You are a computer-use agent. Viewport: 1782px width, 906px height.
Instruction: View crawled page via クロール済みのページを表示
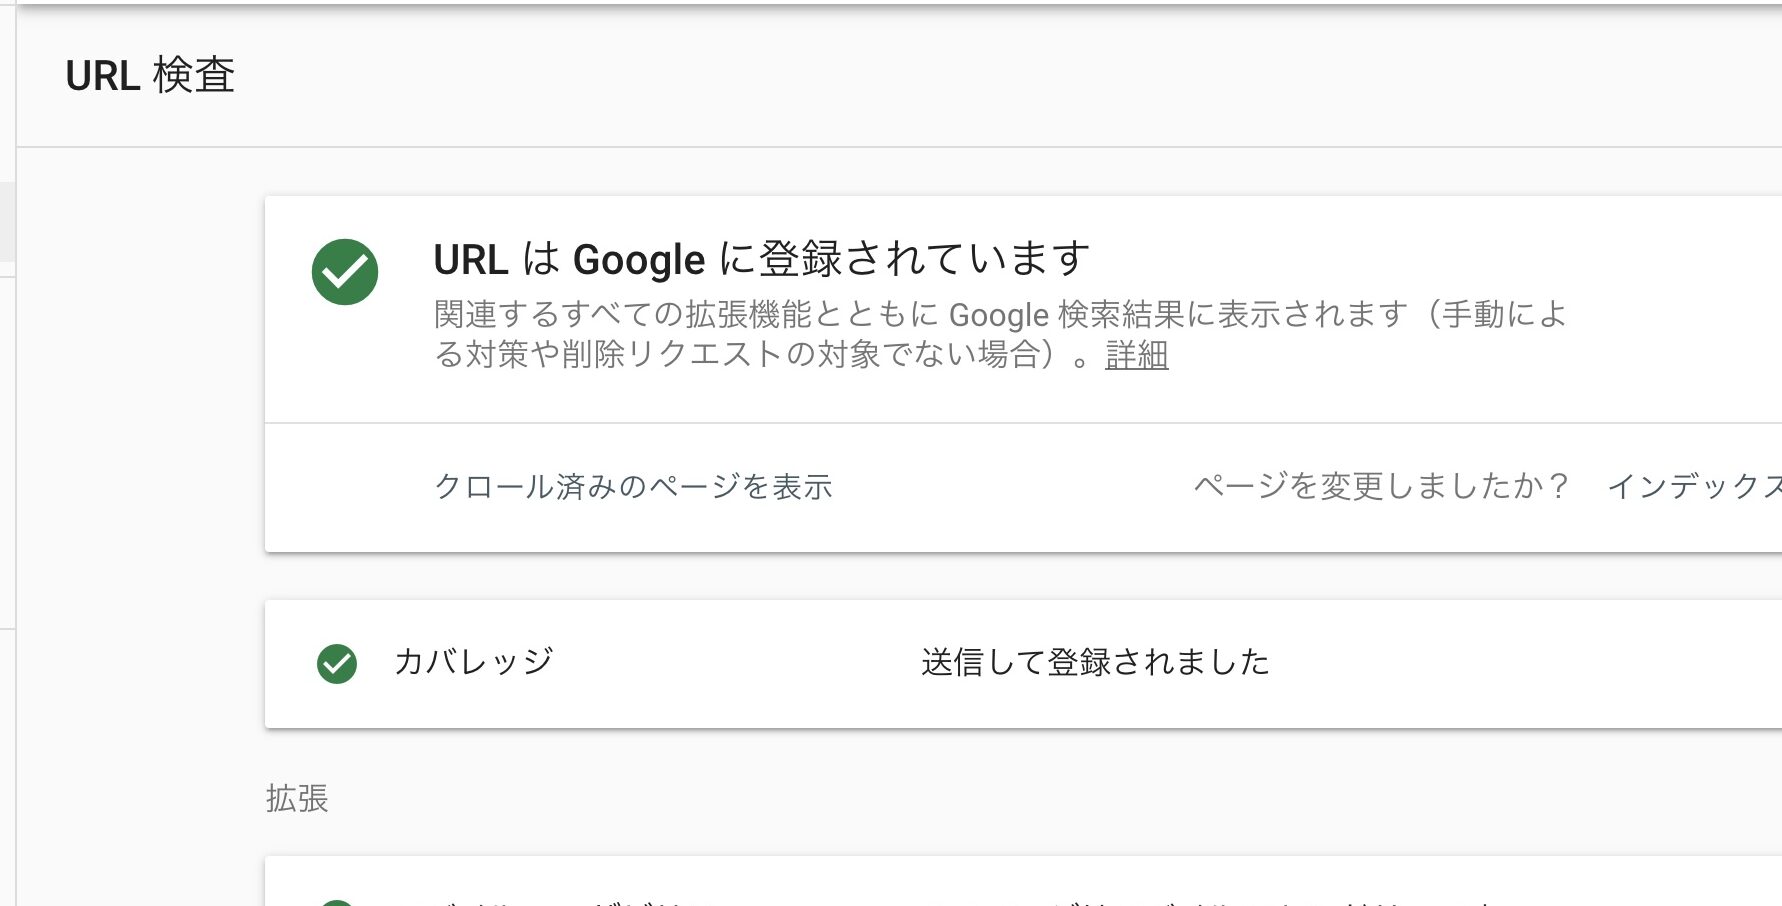(x=633, y=487)
